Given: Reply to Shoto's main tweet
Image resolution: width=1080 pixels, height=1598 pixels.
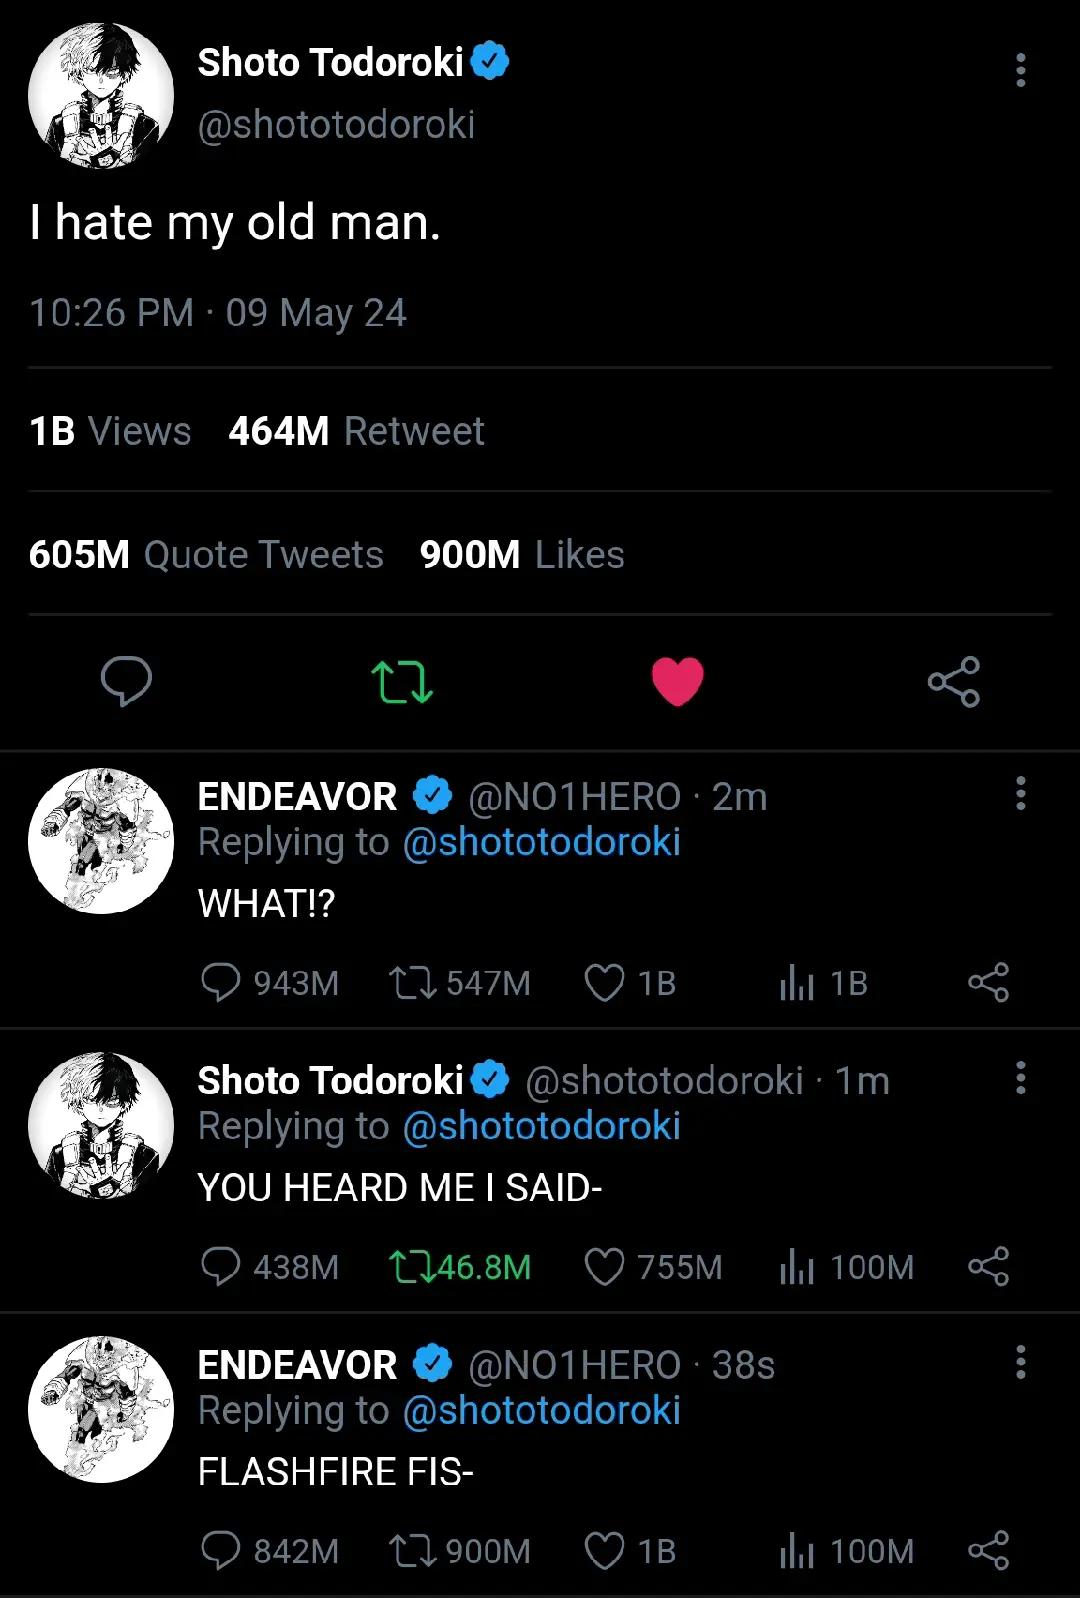Looking at the screenshot, I should coord(126,681).
